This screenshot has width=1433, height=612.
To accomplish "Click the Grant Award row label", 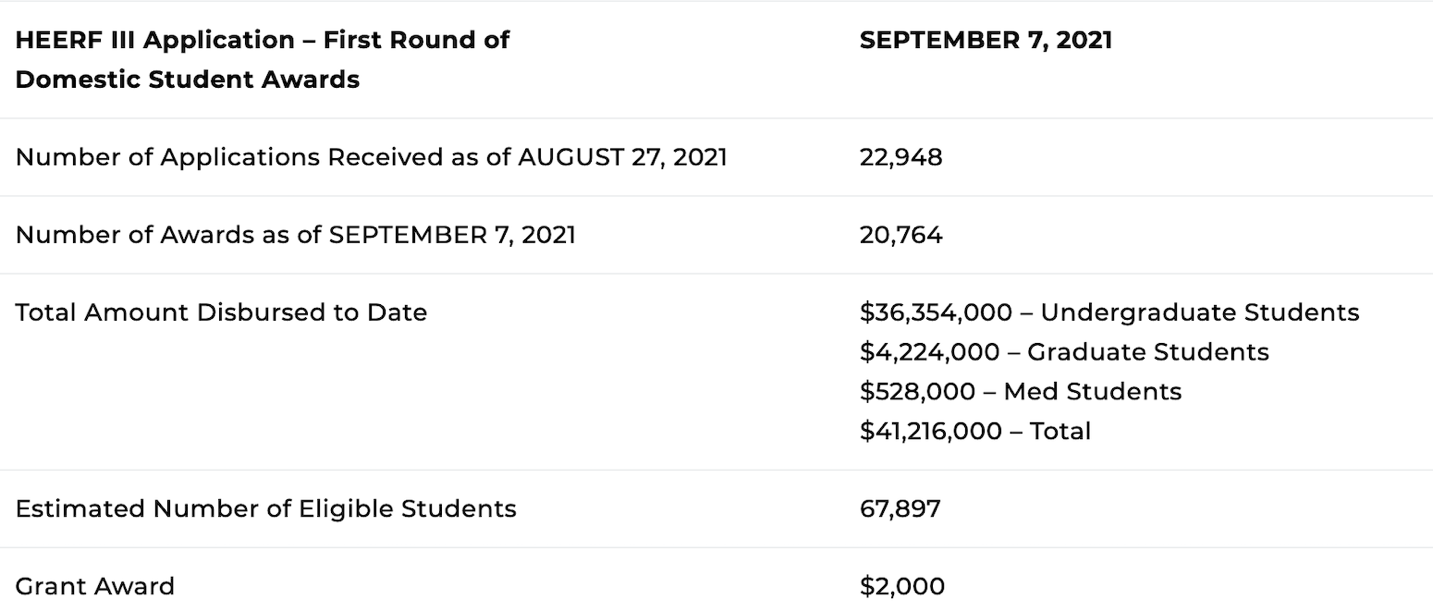I will [x=95, y=586].
